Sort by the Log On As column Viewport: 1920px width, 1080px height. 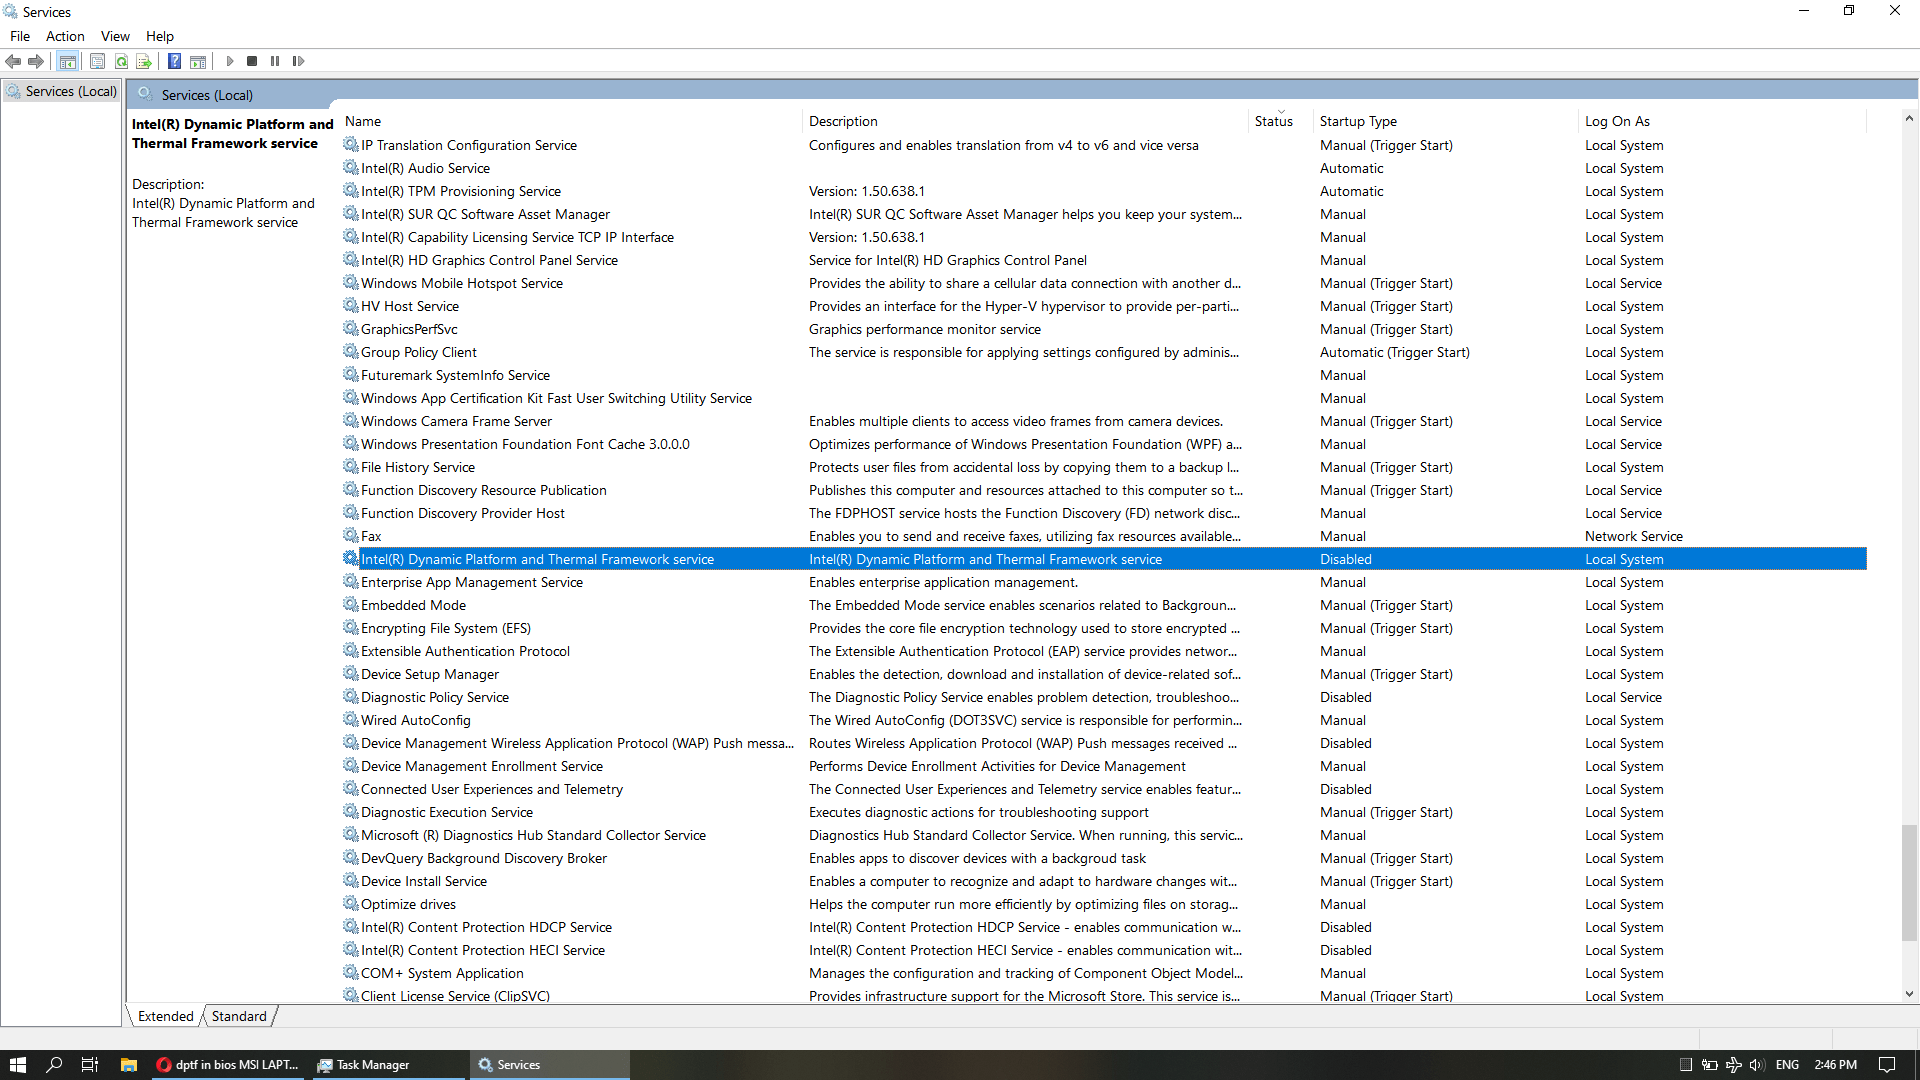point(1617,121)
